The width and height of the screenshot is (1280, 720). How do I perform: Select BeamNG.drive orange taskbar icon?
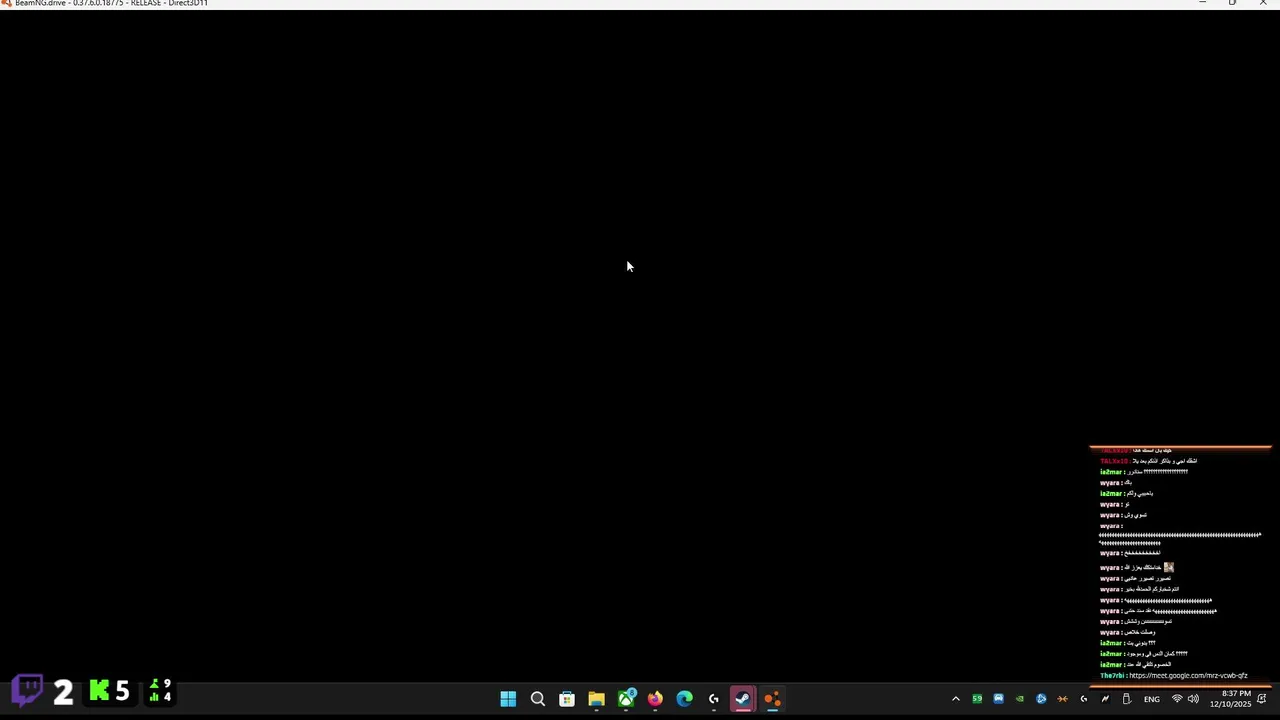[x=772, y=699]
